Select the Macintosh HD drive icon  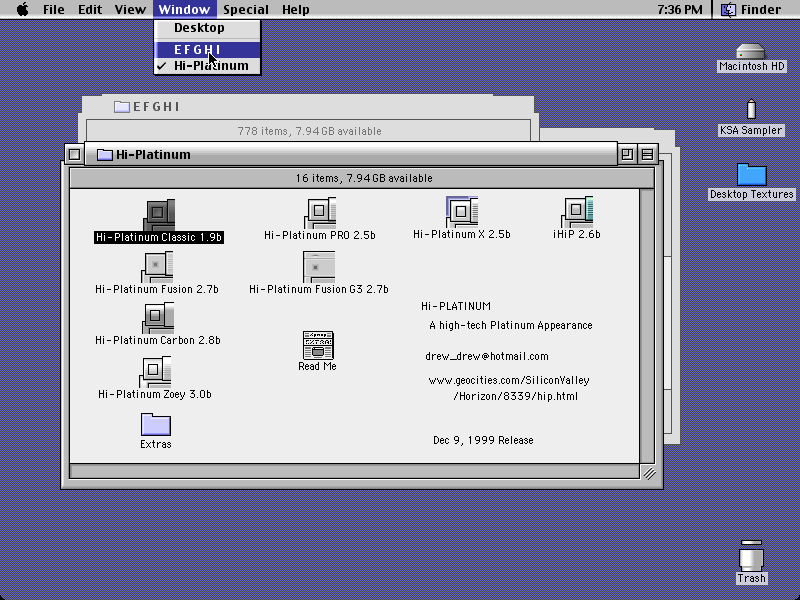click(751, 52)
